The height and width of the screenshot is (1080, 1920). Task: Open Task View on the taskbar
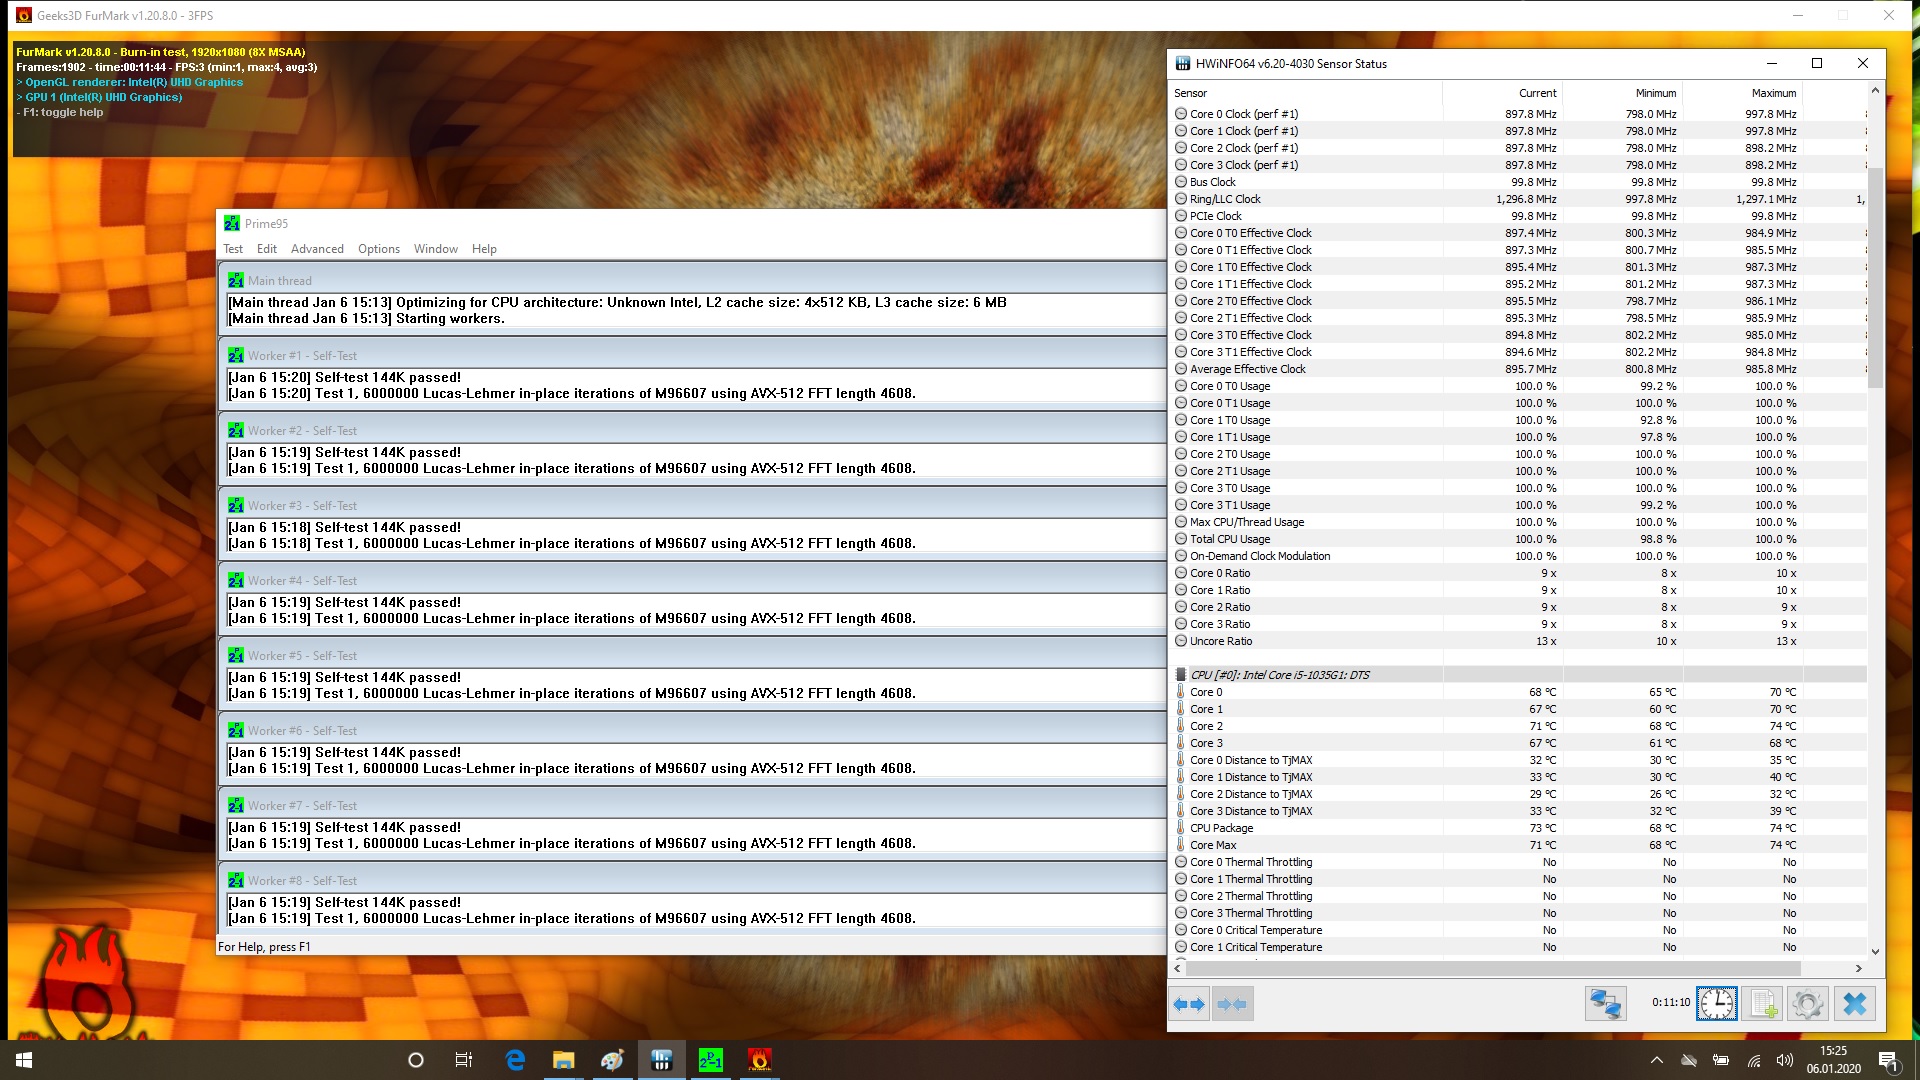click(464, 1060)
